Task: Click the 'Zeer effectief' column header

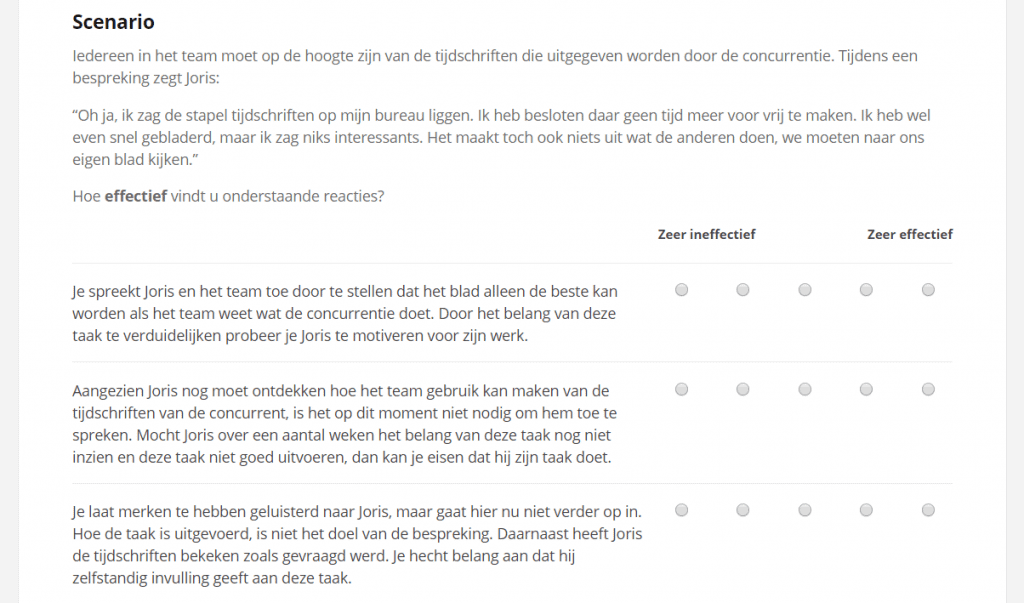Action: pyautogui.click(x=909, y=235)
